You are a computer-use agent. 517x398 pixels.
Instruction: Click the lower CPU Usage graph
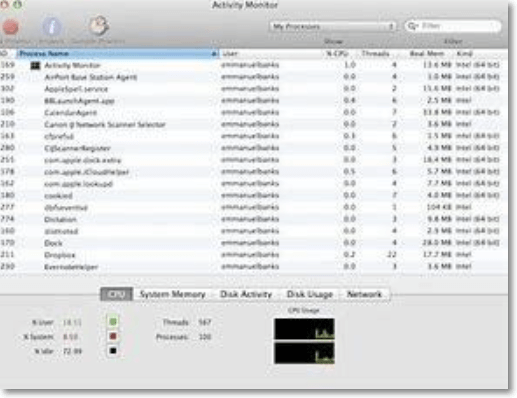304,353
